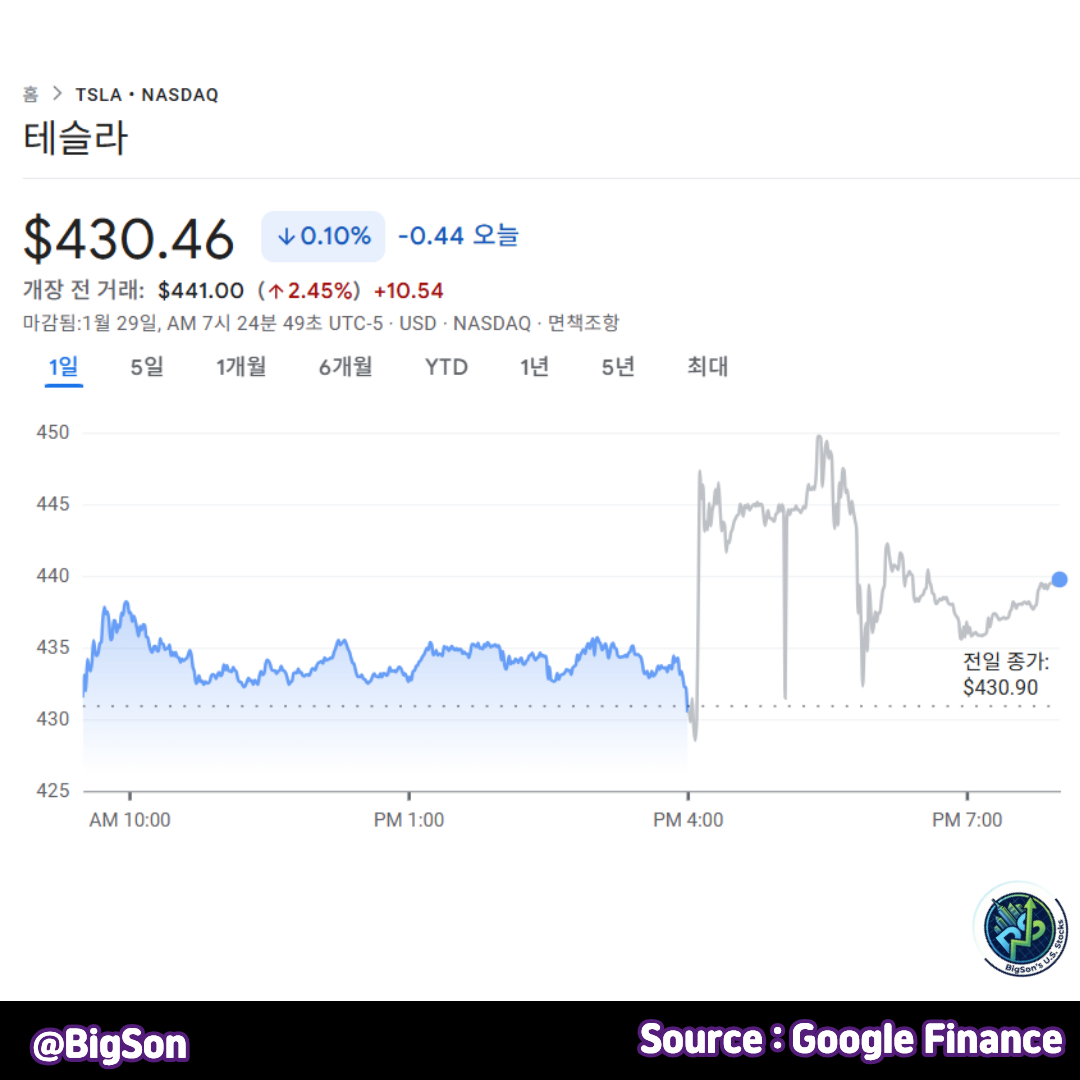Image resolution: width=1080 pixels, height=1080 pixels.
Task: Switch to the 1개월 chart view
Action: tap(240, 367)
